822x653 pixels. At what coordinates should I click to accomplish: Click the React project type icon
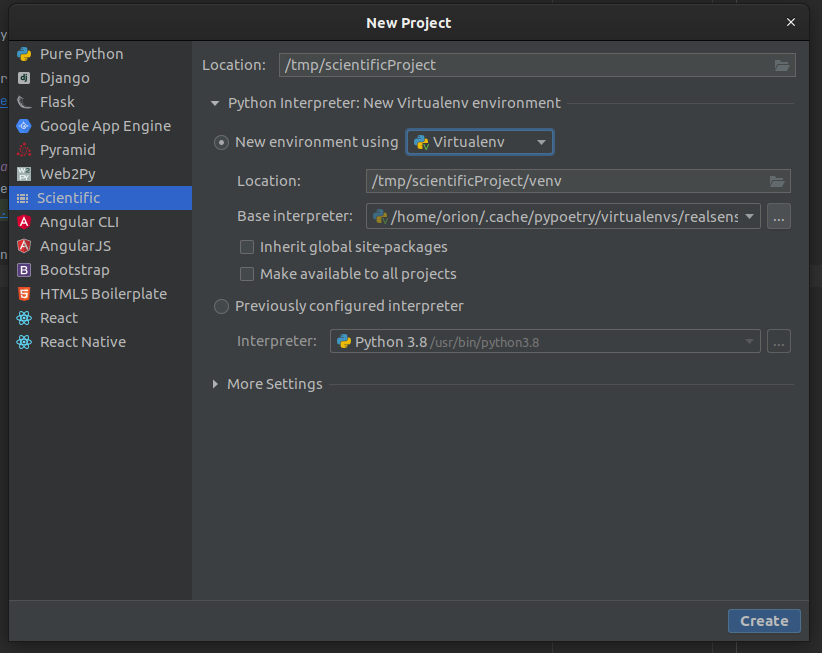[x=24, y=318]
